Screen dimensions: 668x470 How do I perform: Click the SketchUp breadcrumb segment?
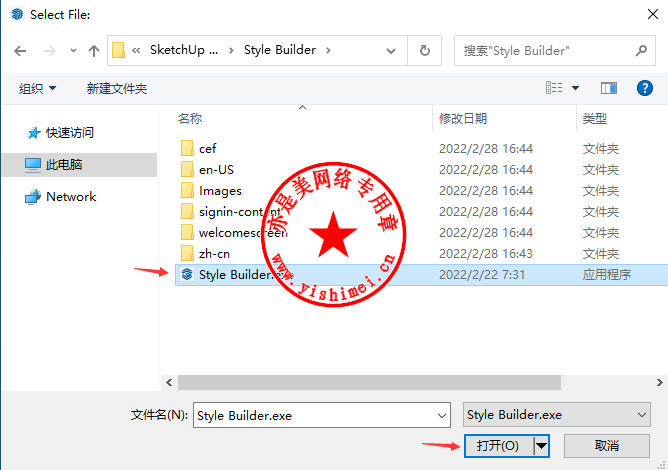pyautogui.click(x=184, y=50)
